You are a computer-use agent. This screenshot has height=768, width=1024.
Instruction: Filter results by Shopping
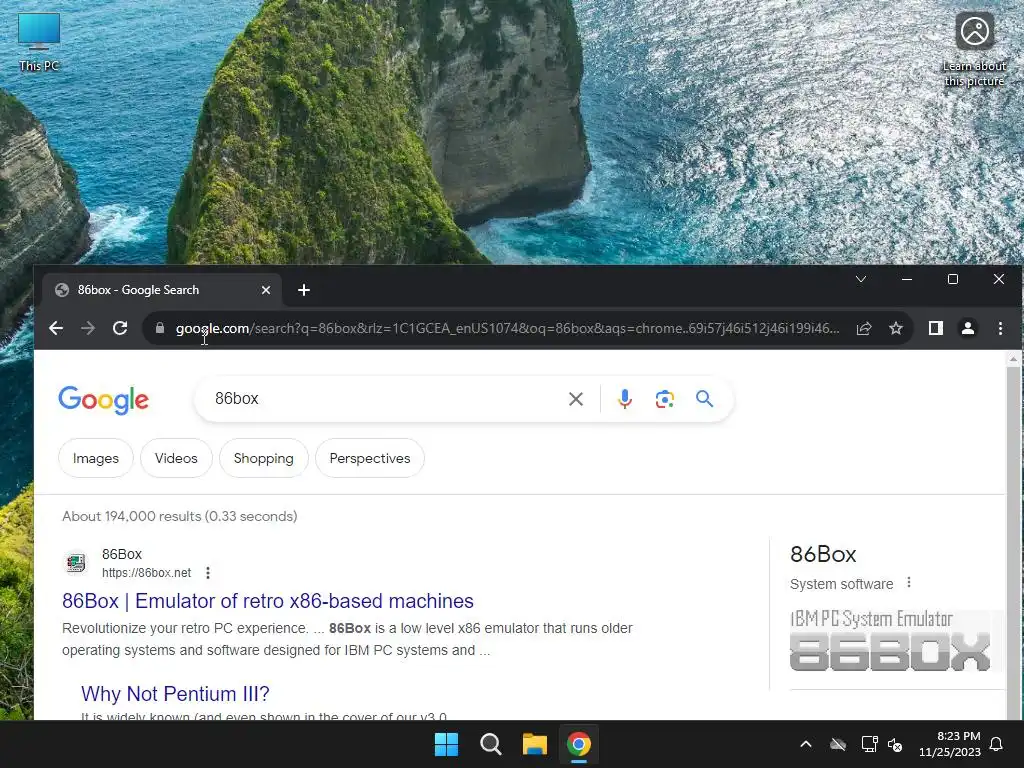[x=264, y=458]
